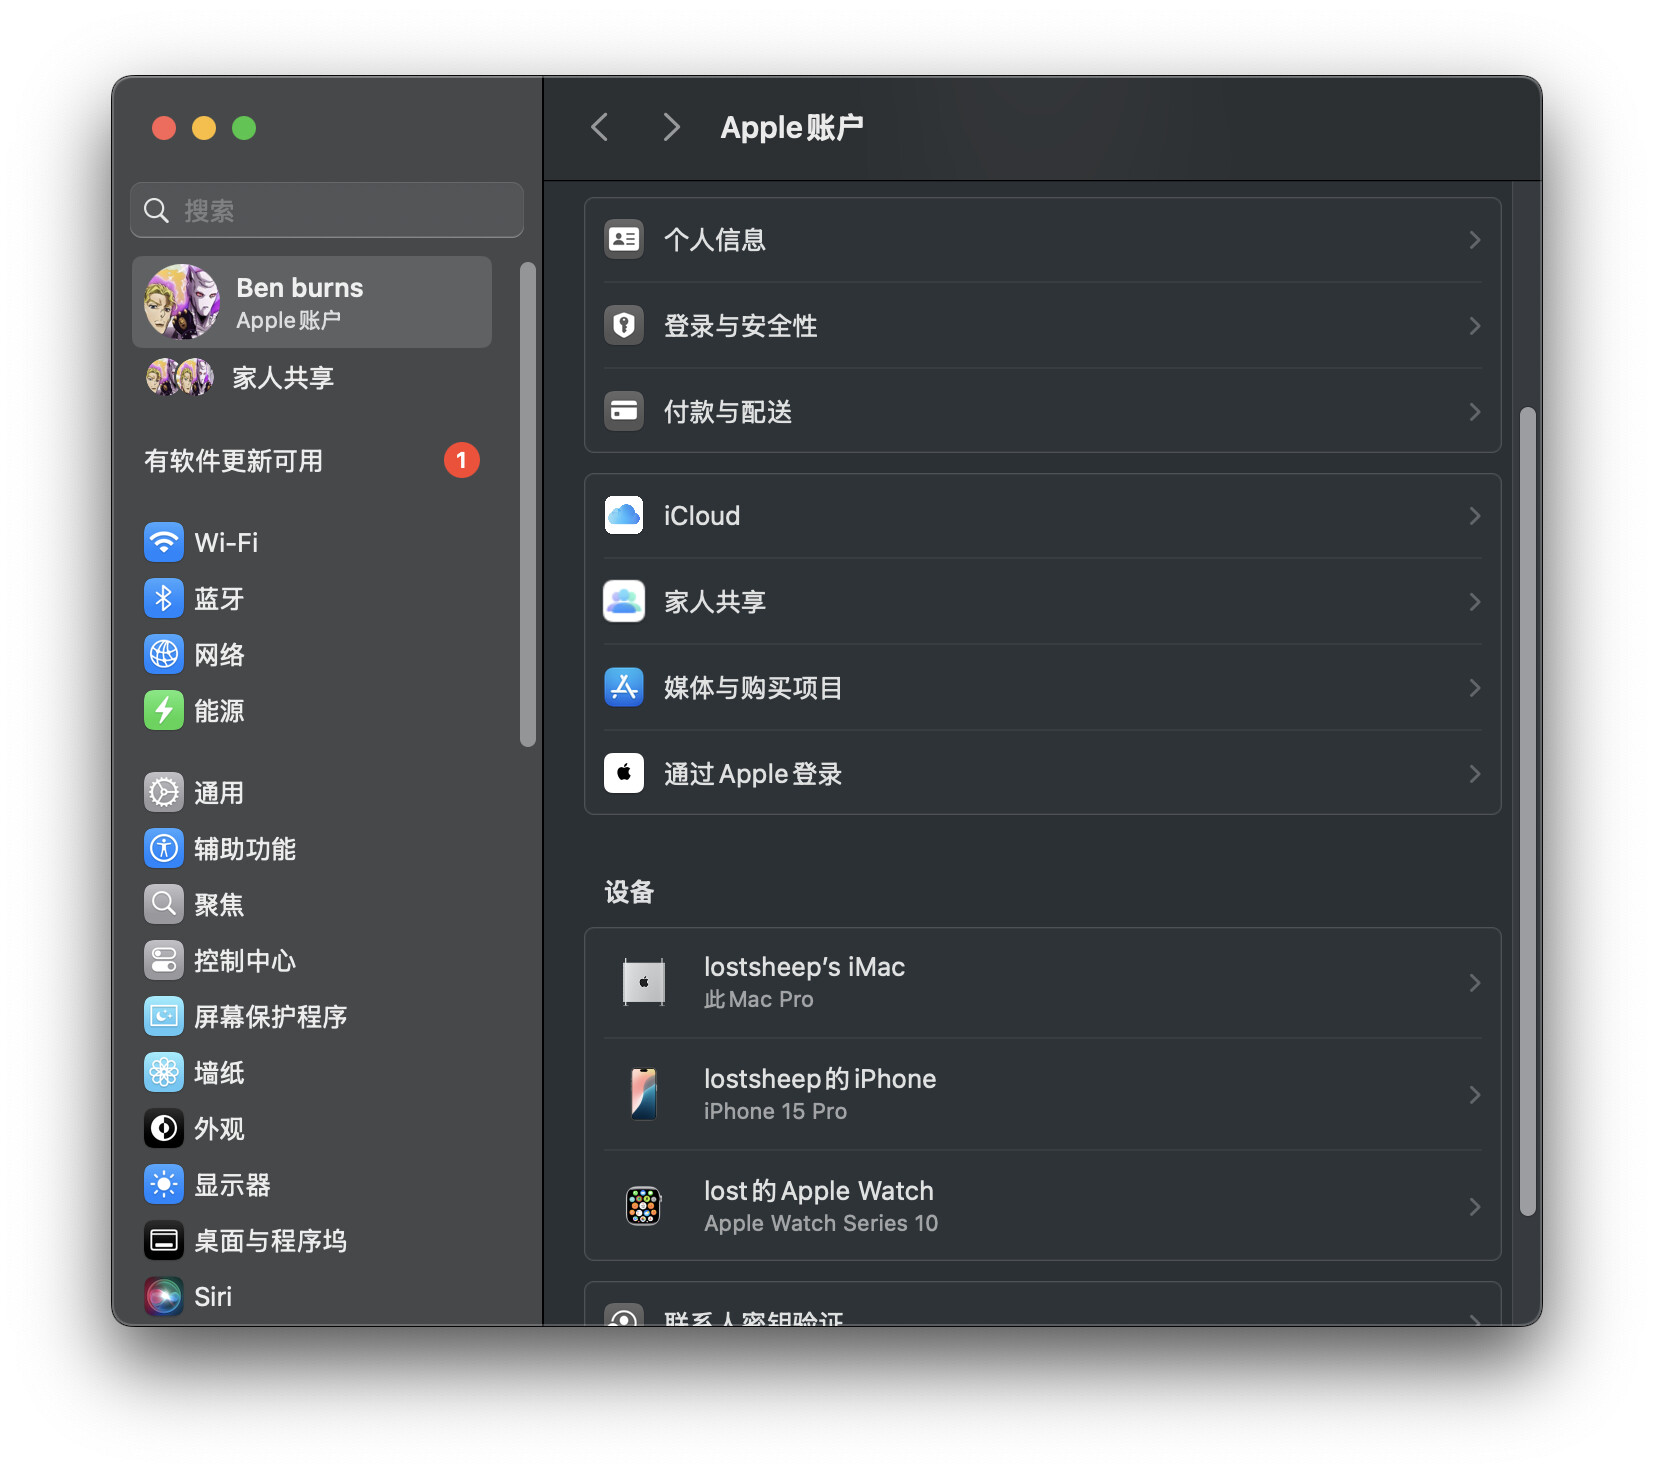Click the 媒体与购买项目 App Store icon

coord(624,688)
